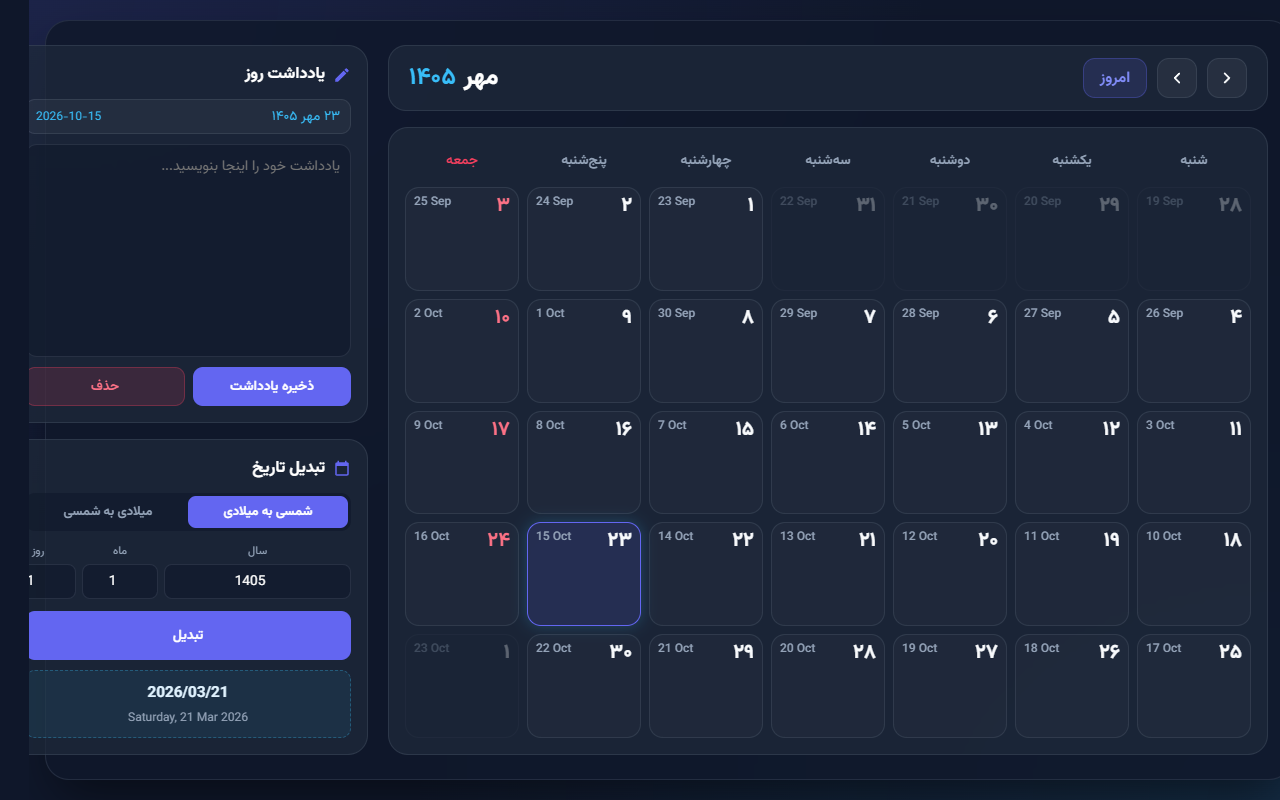Delete the note using the حذف button
The height and width of the screenshot is (800, 1280).
(x=105, y=386)
